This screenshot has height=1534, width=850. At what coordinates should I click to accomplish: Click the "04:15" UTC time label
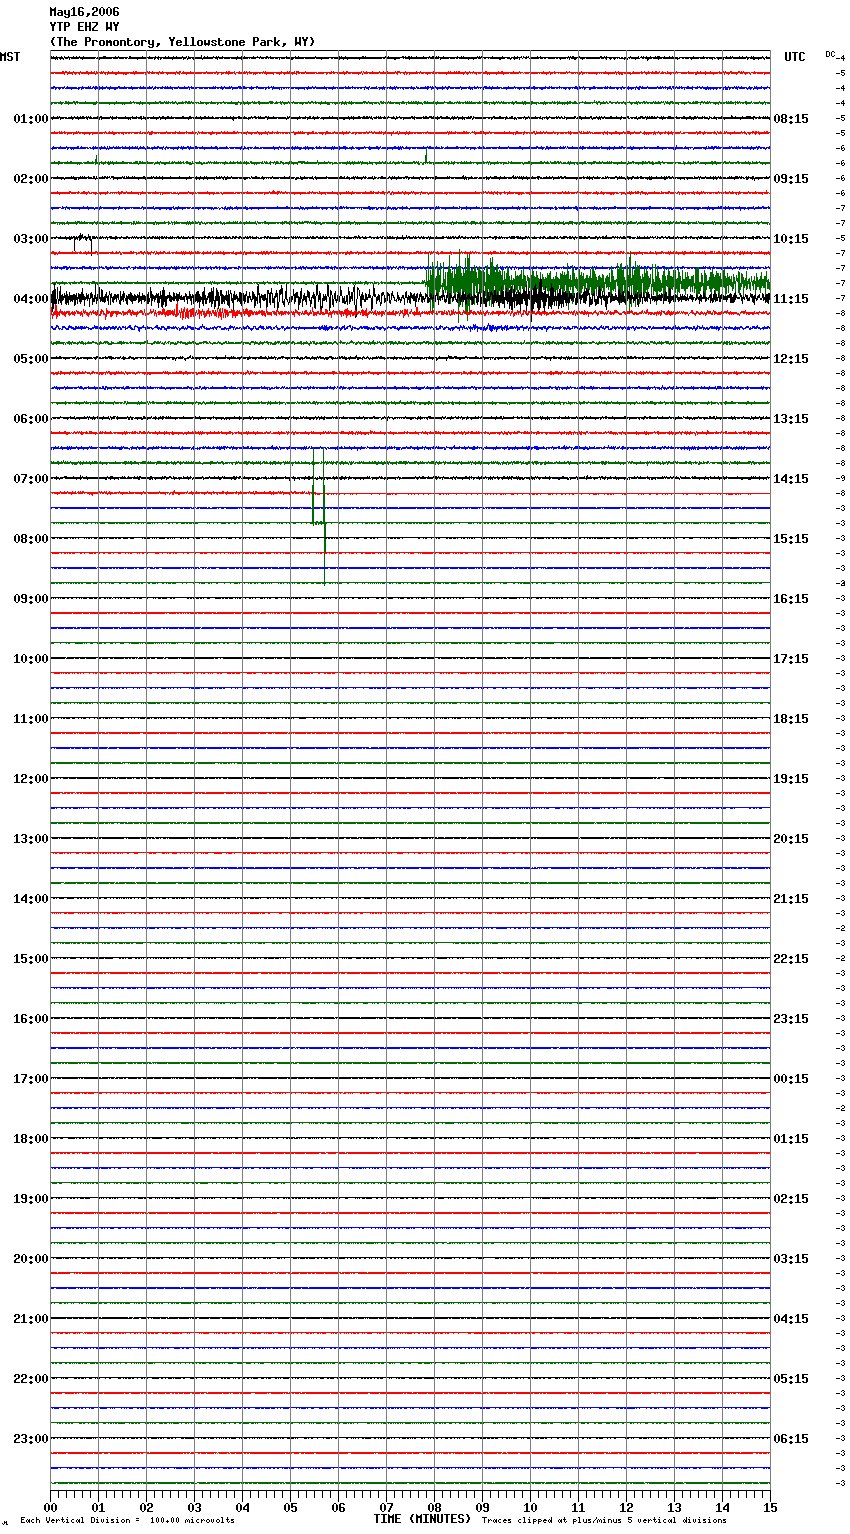[791, 1319]
